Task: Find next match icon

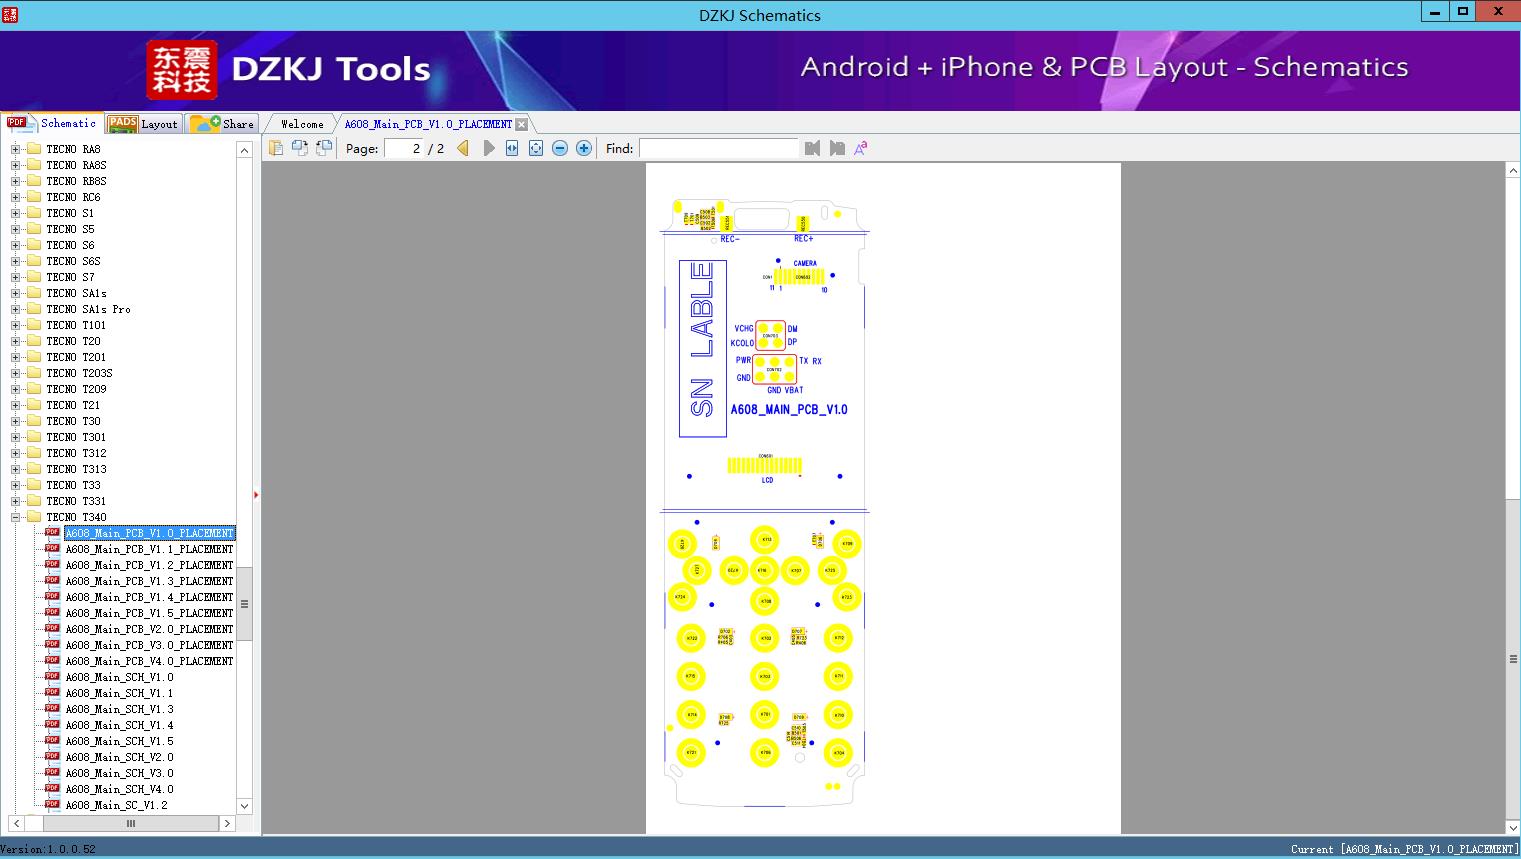Action: [837, 148]
